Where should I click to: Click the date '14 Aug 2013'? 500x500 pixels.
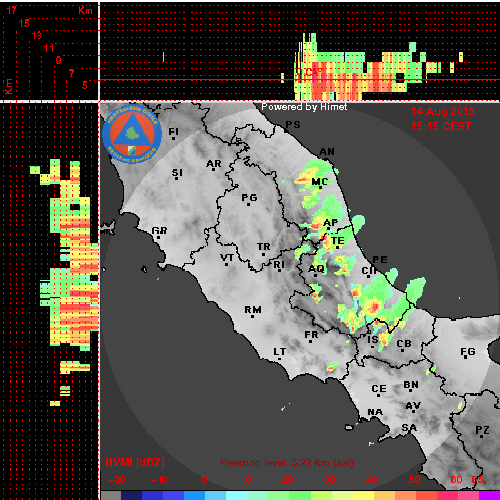(443, 111)
